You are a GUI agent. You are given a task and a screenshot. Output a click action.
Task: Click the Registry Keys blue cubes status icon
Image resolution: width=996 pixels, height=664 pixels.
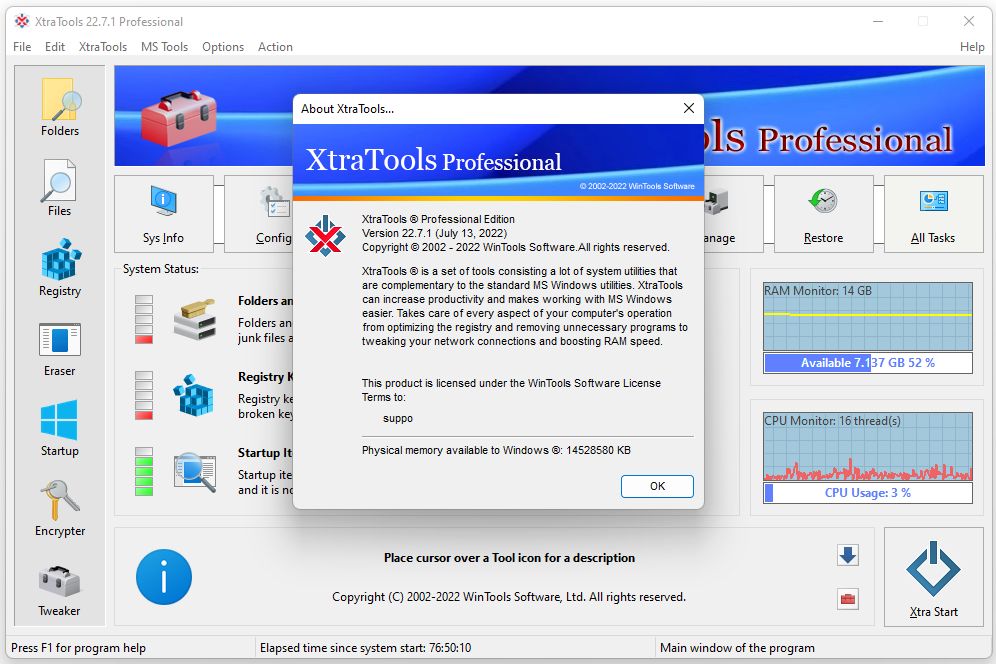click(194, 395)
